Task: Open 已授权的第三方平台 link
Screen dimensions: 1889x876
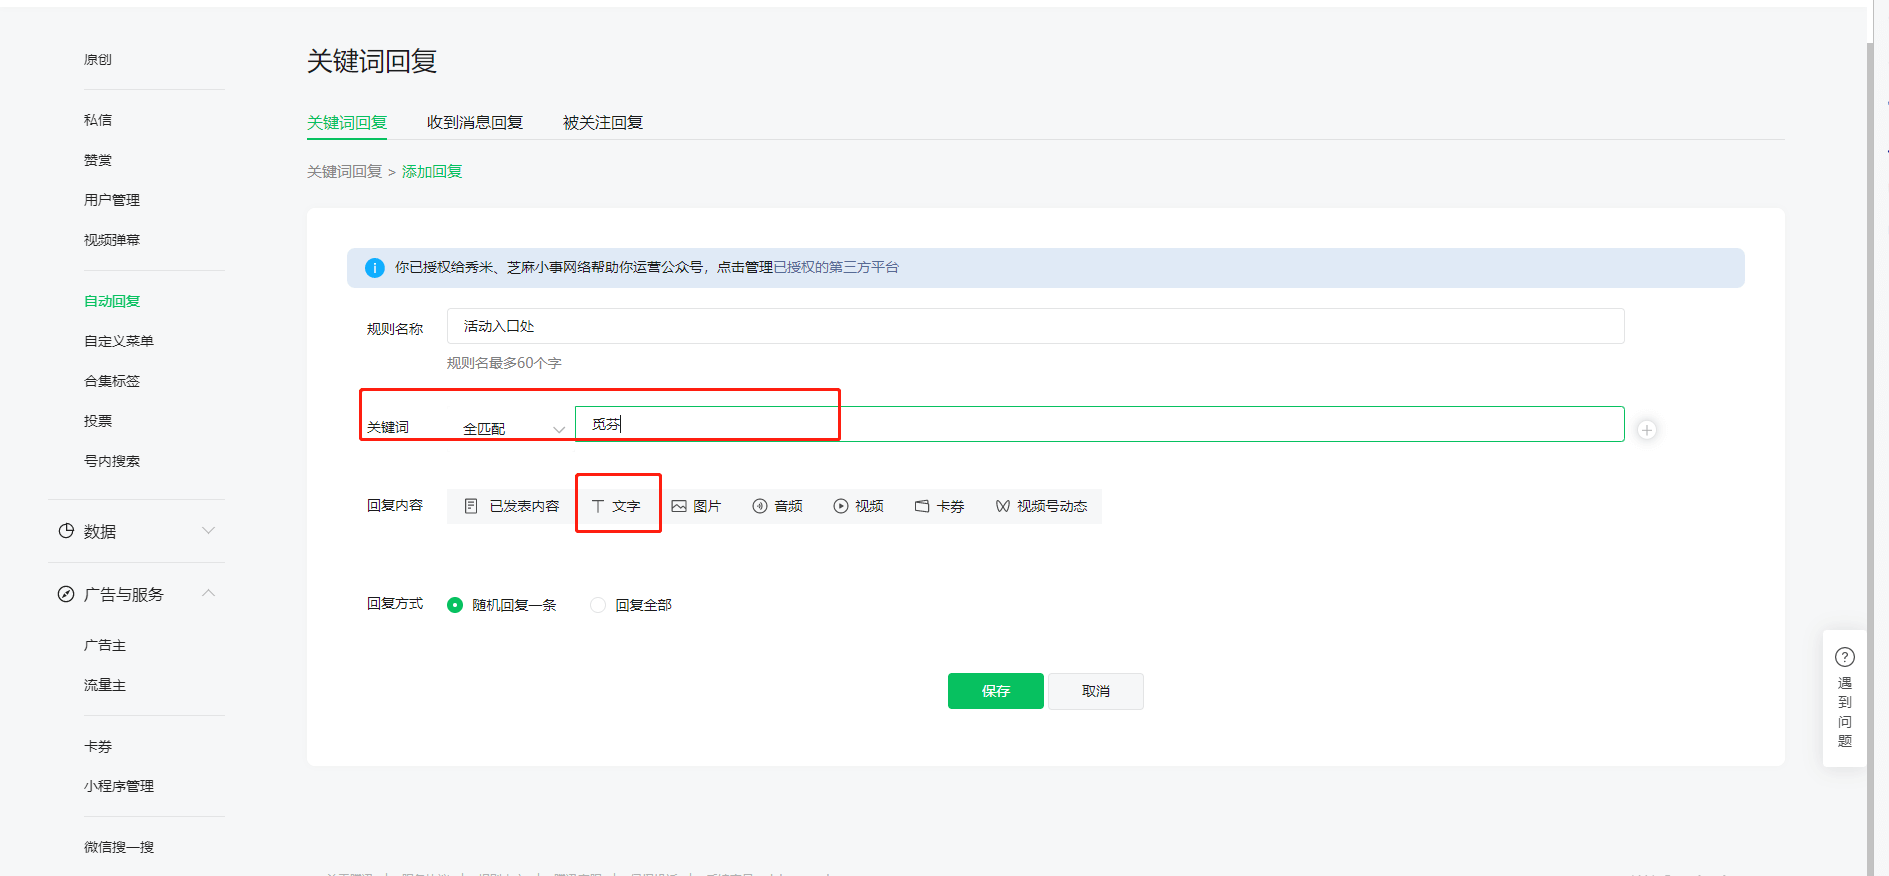Action: (836, 267)
